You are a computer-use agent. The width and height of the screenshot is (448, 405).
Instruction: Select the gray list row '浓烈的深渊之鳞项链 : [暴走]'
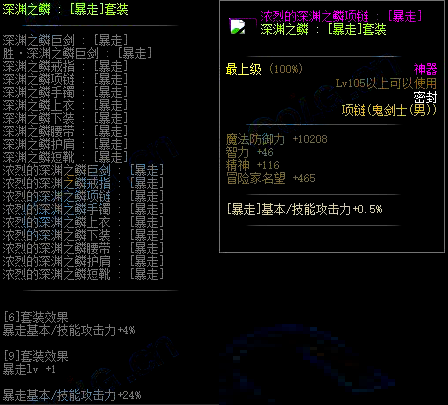[x=83, y=196]
